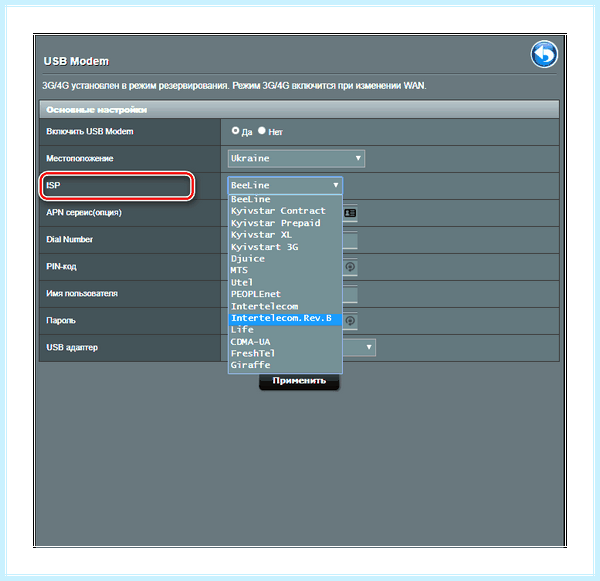Screen dimensions: 600x581
Task: Choose MTS from the ISP list
Action: 285,270
